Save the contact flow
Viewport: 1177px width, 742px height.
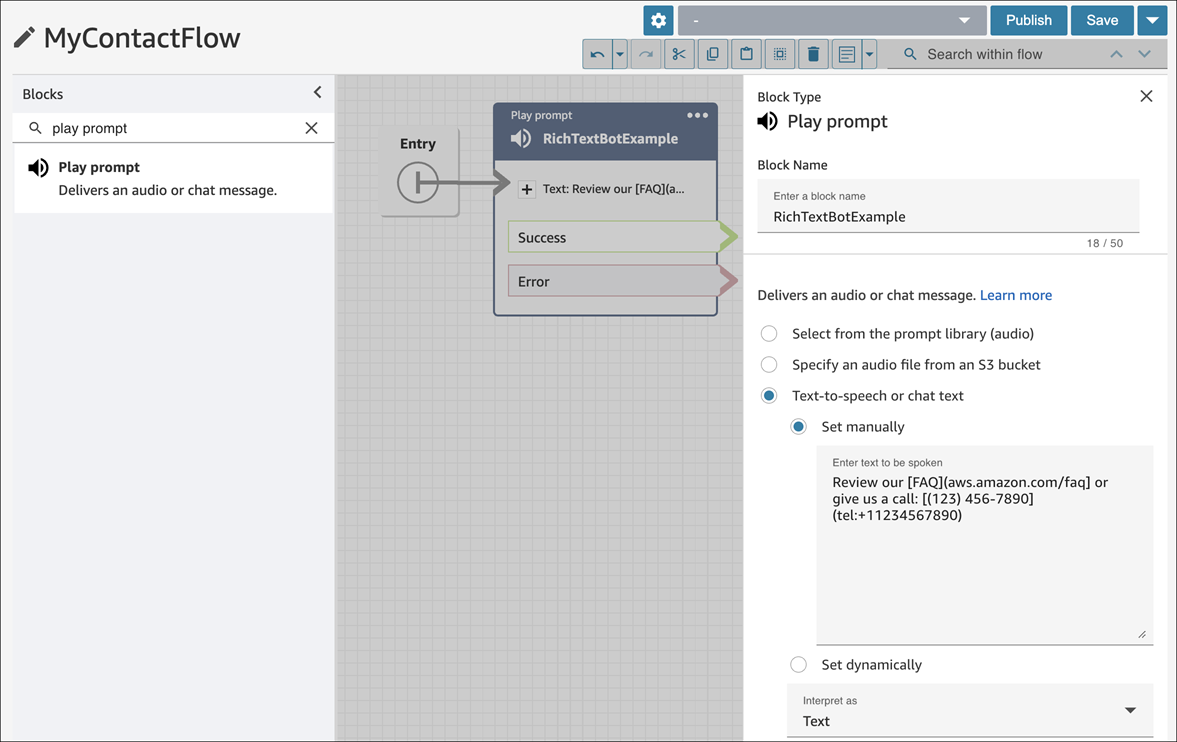[1102, 20]
